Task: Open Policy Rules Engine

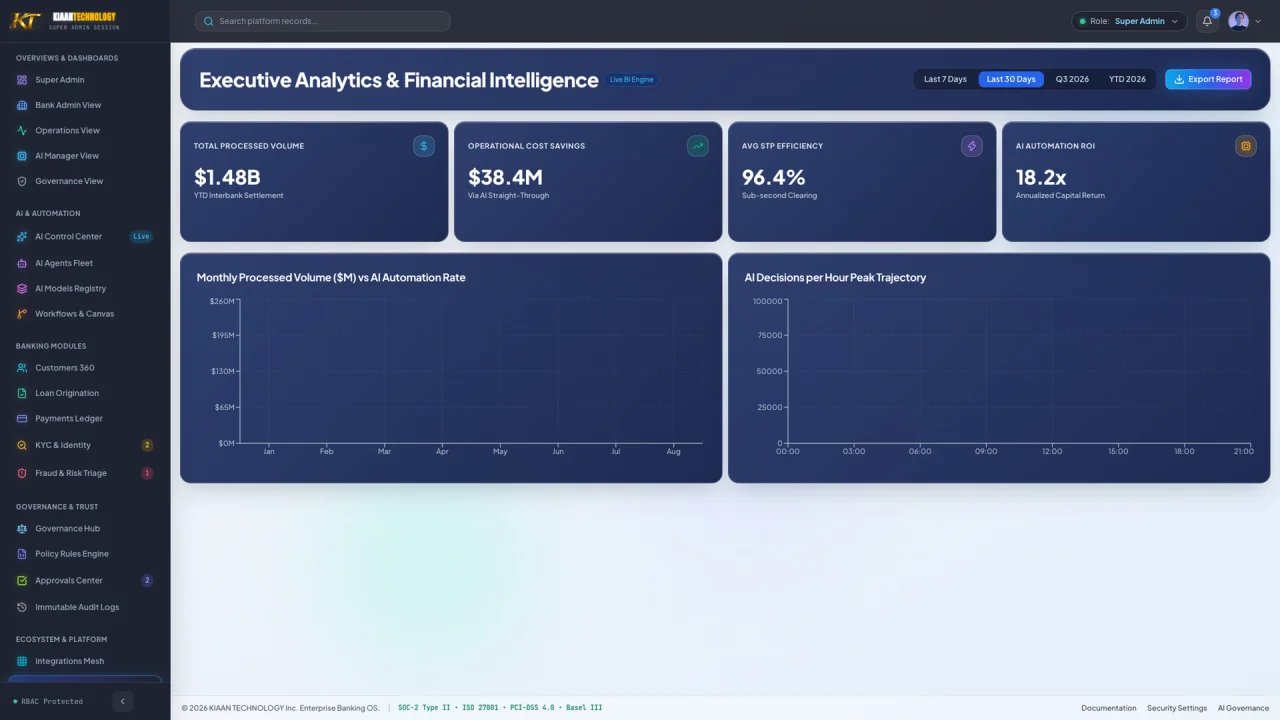Action: click(85, 554)
